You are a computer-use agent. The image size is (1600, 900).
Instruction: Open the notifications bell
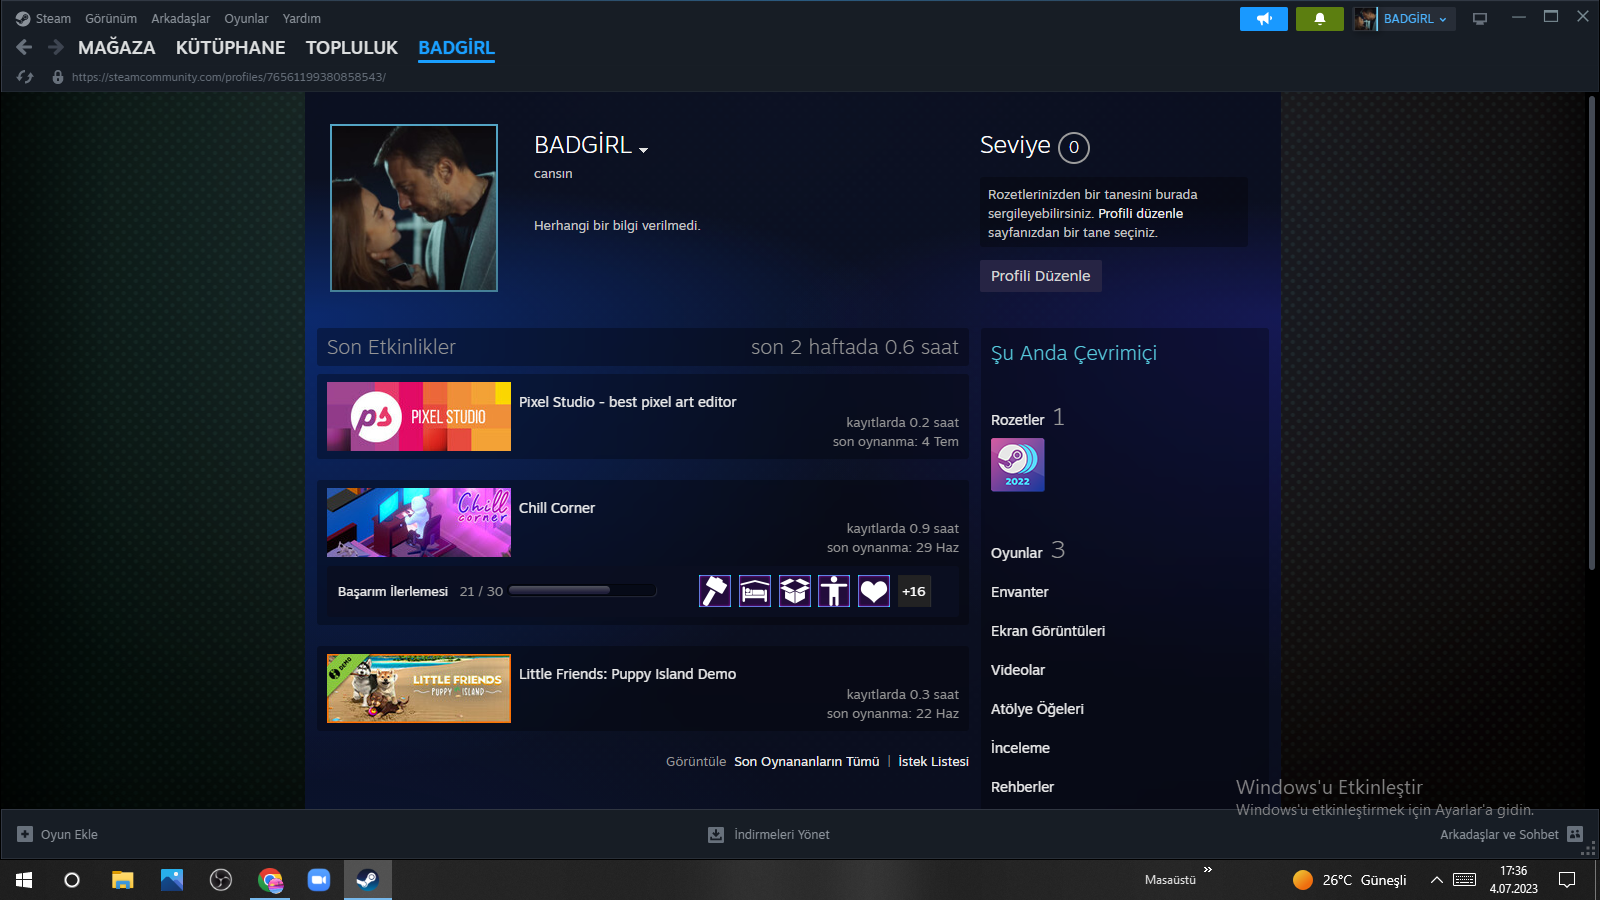1320,19
